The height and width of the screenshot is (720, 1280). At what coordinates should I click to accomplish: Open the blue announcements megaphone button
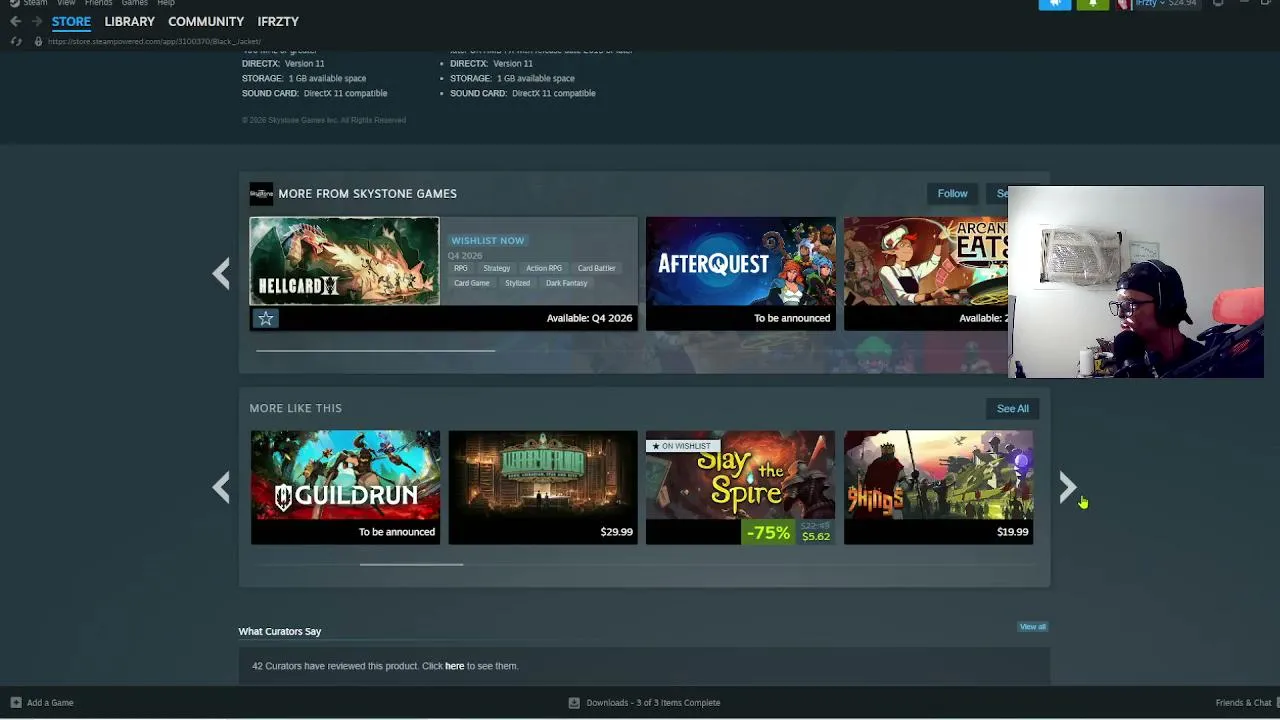click(1055, 4)
